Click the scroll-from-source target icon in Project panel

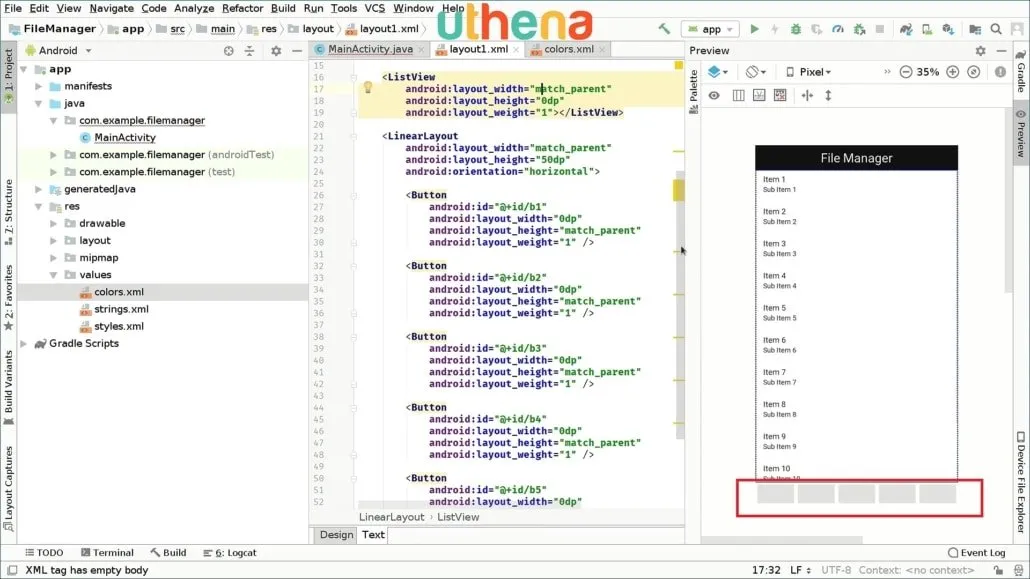(x=228, y=51)
